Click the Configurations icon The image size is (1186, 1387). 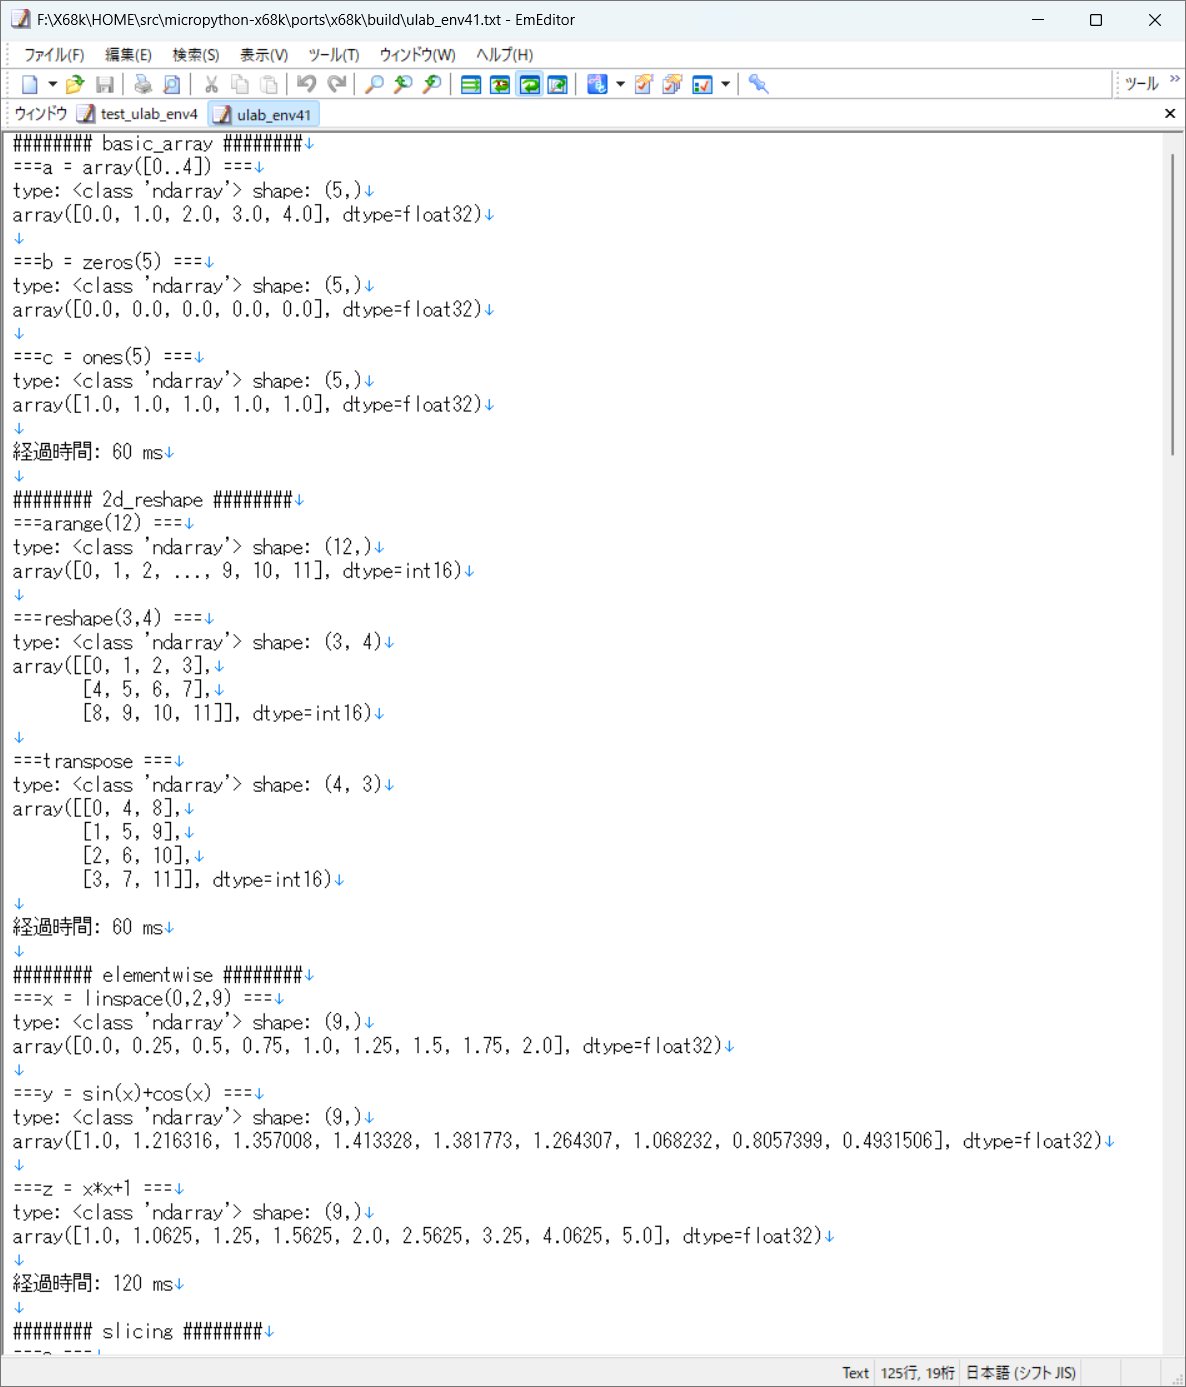coord(597,85)
